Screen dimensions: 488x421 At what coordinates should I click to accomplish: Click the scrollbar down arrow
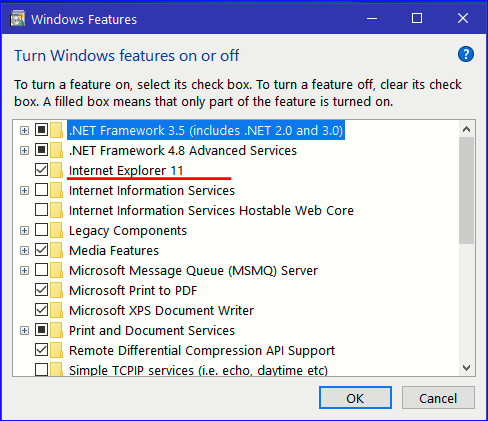click(x=466, y=368)
